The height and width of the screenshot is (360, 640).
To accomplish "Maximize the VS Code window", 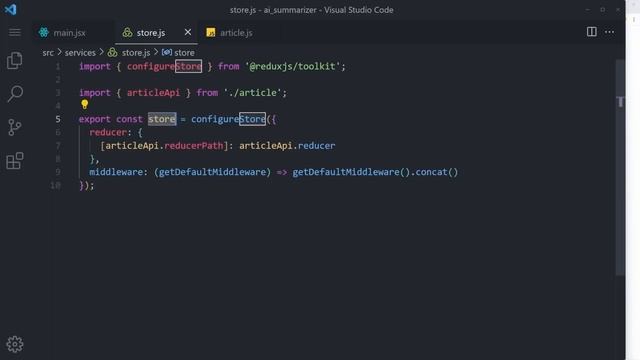I will pyautogui.click(x=603, y=9).
